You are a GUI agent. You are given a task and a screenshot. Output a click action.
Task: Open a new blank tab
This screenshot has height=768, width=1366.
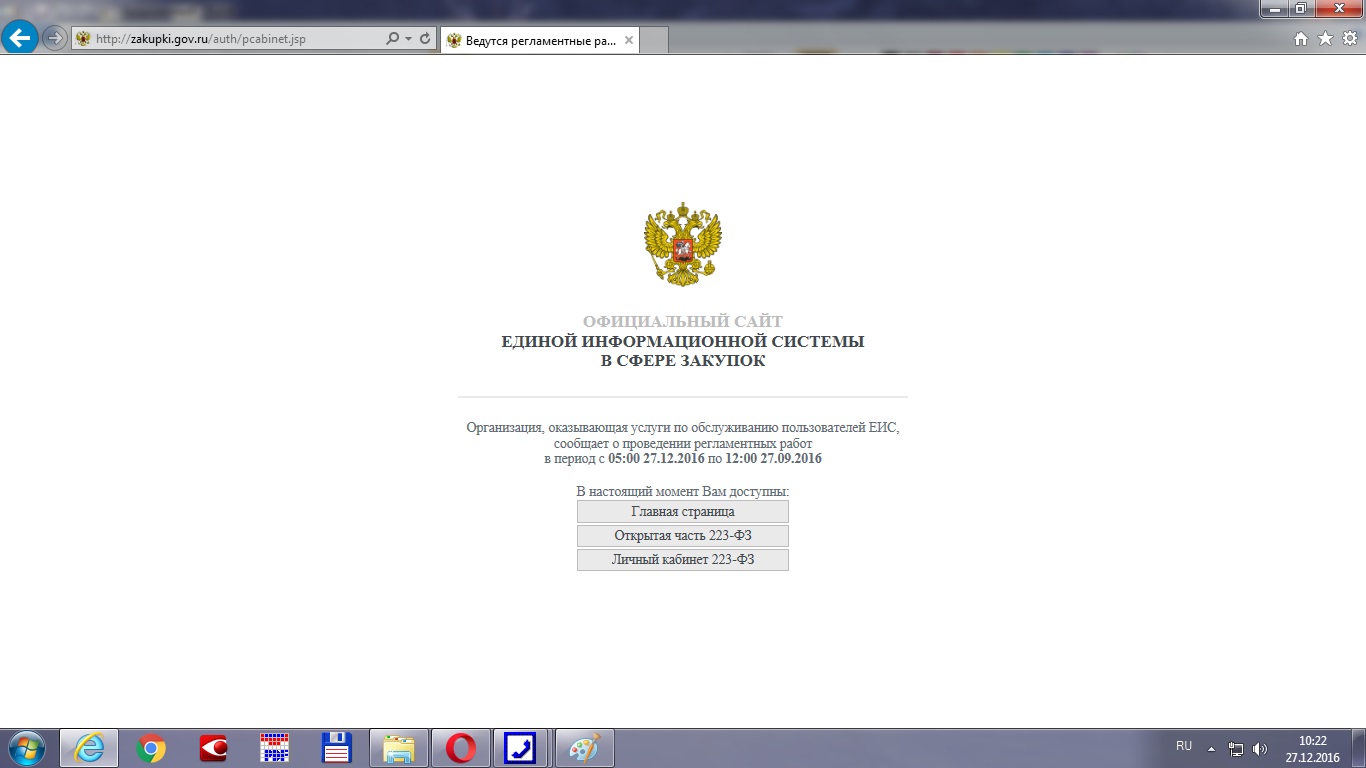(x=653, y=41)
